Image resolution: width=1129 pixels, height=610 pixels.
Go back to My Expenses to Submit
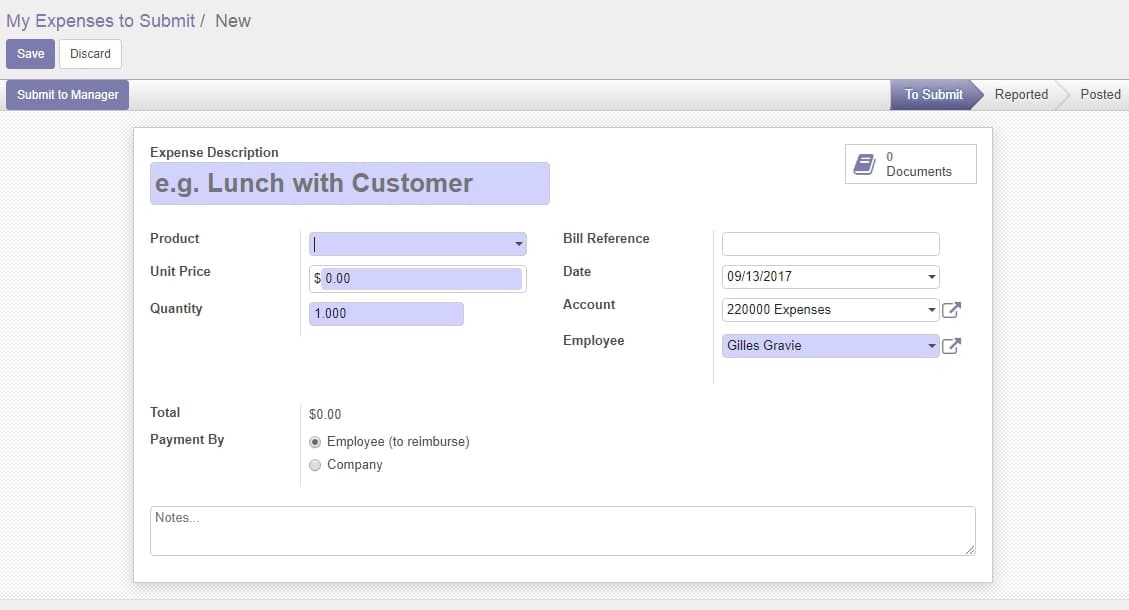point(101,21)
